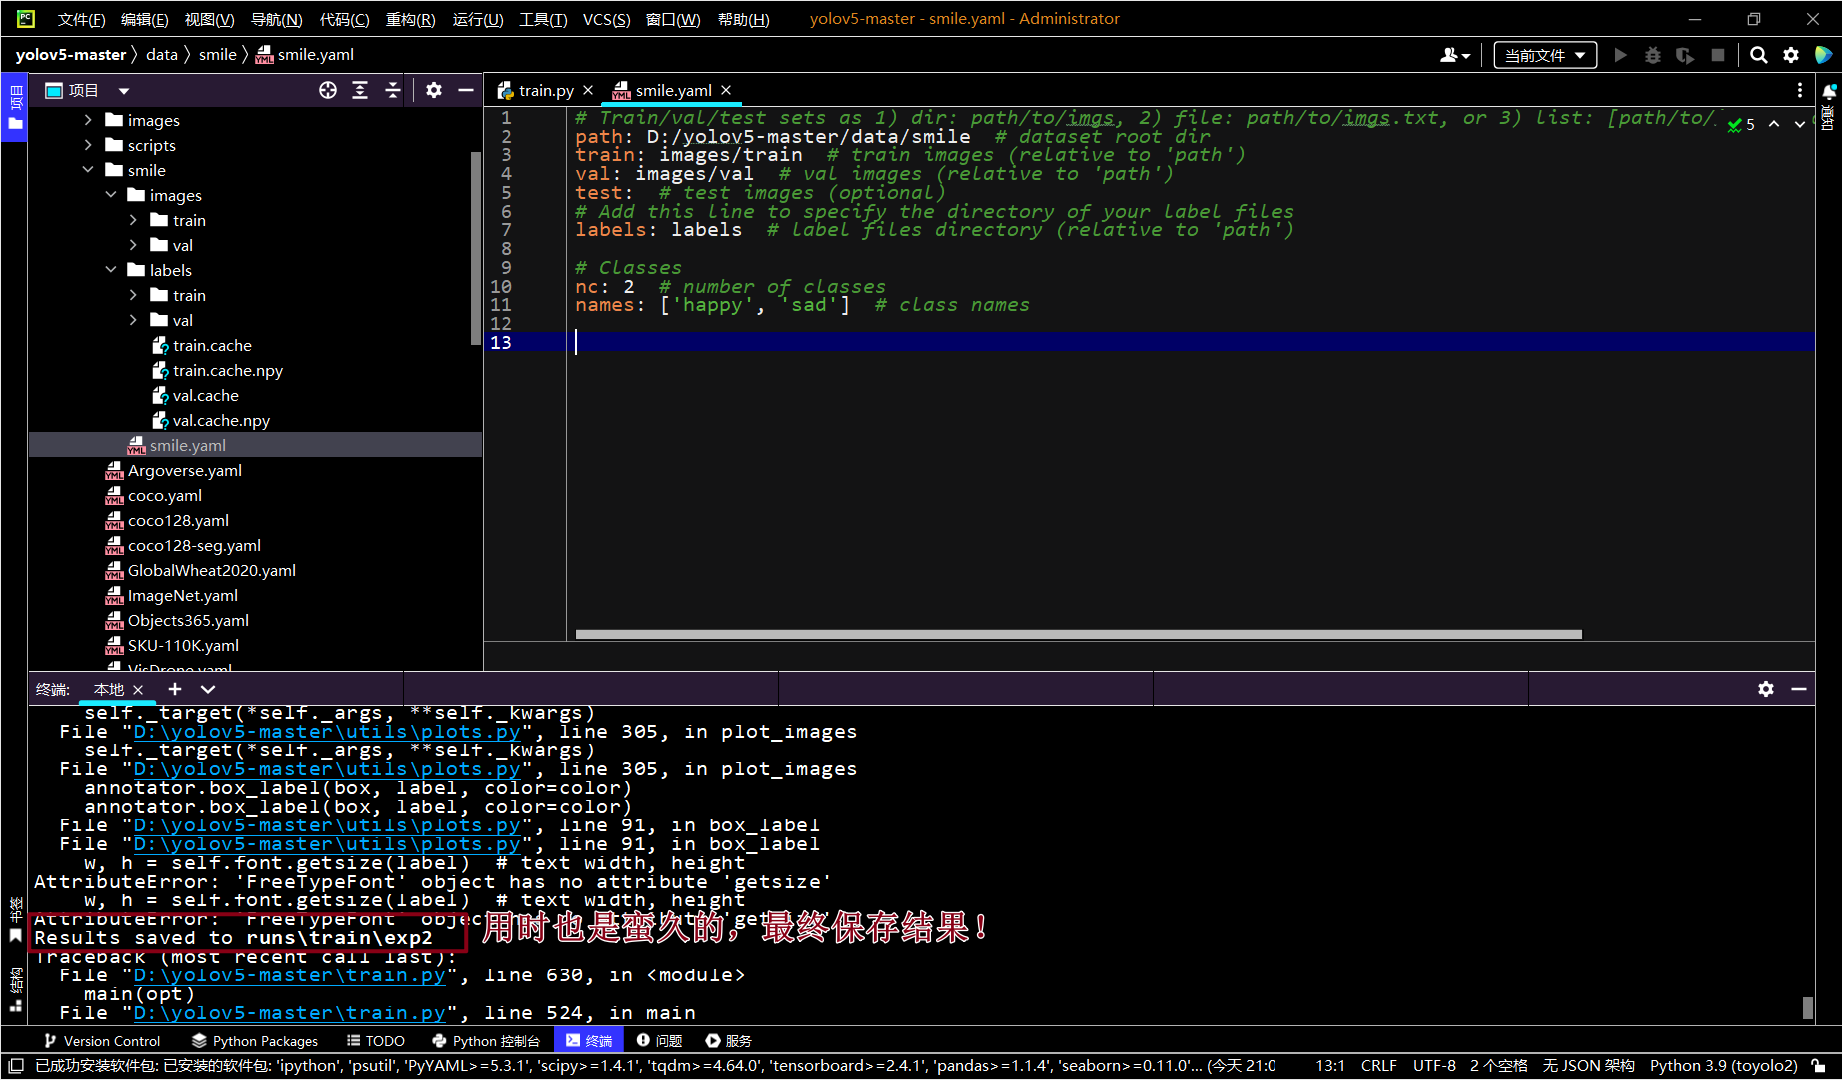Click the data breadcrumb in navigation bar

(161, 55)
